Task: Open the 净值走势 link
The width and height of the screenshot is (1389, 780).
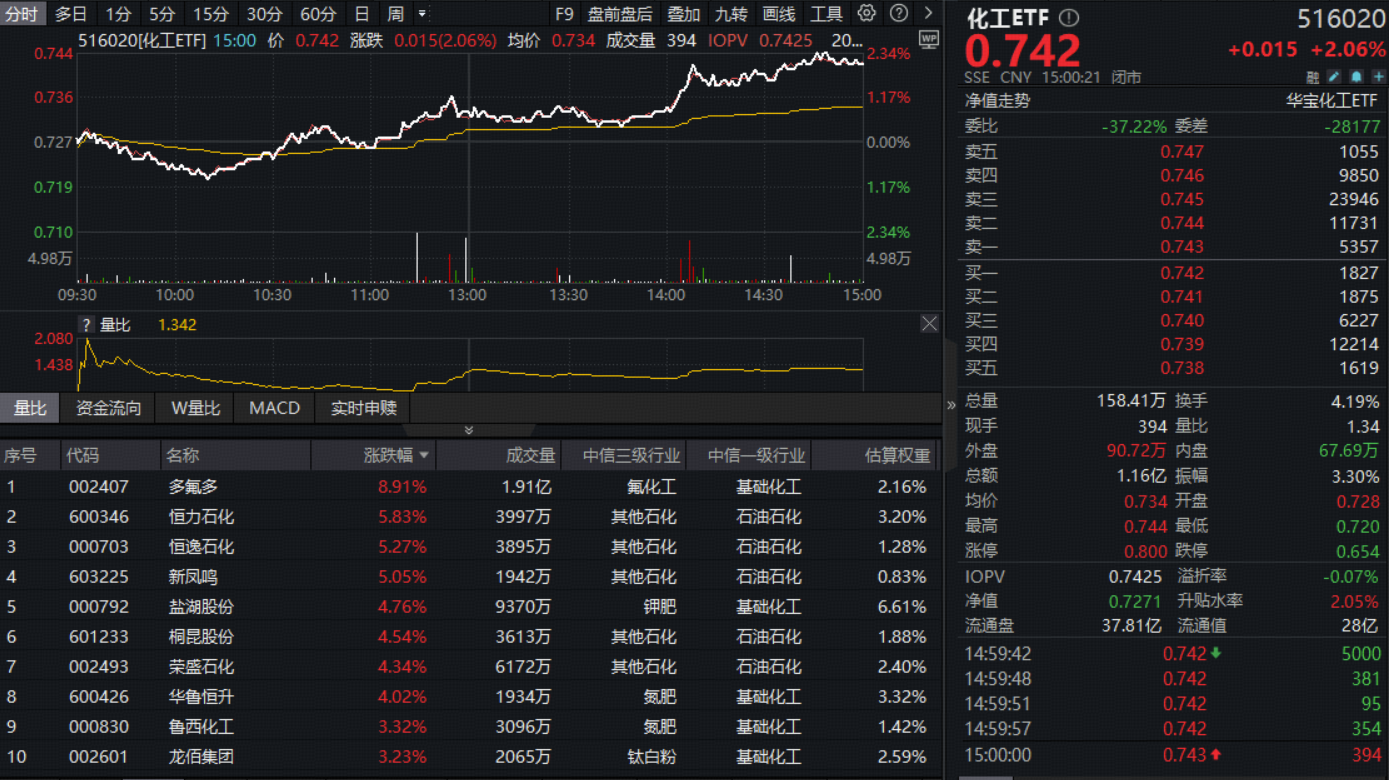Action: point(997,101)
